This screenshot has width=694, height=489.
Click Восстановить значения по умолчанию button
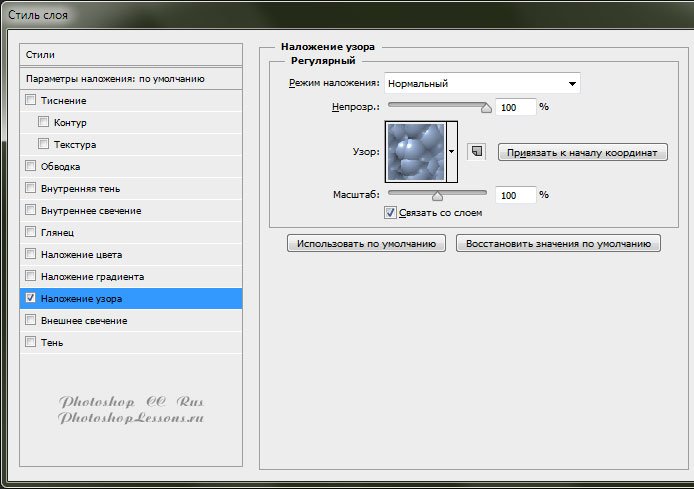click(x=558, y=243)
